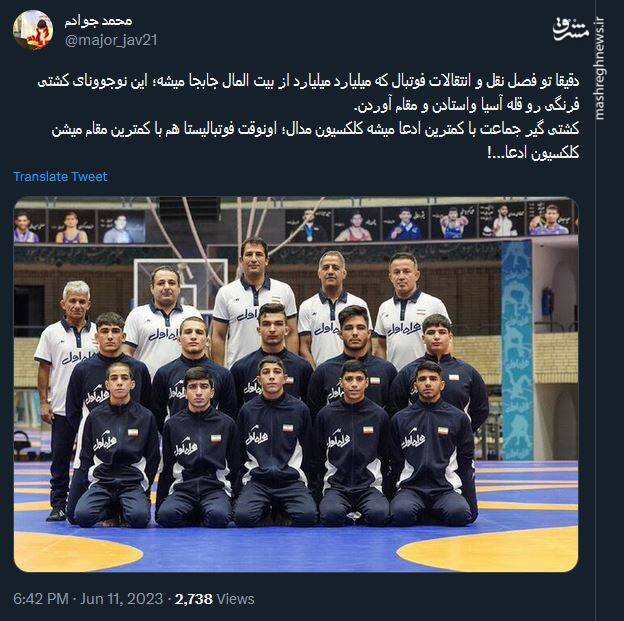Click the yellow circle on the mat's left
This screenshot has width=624, height=621.
coord(78,552)
